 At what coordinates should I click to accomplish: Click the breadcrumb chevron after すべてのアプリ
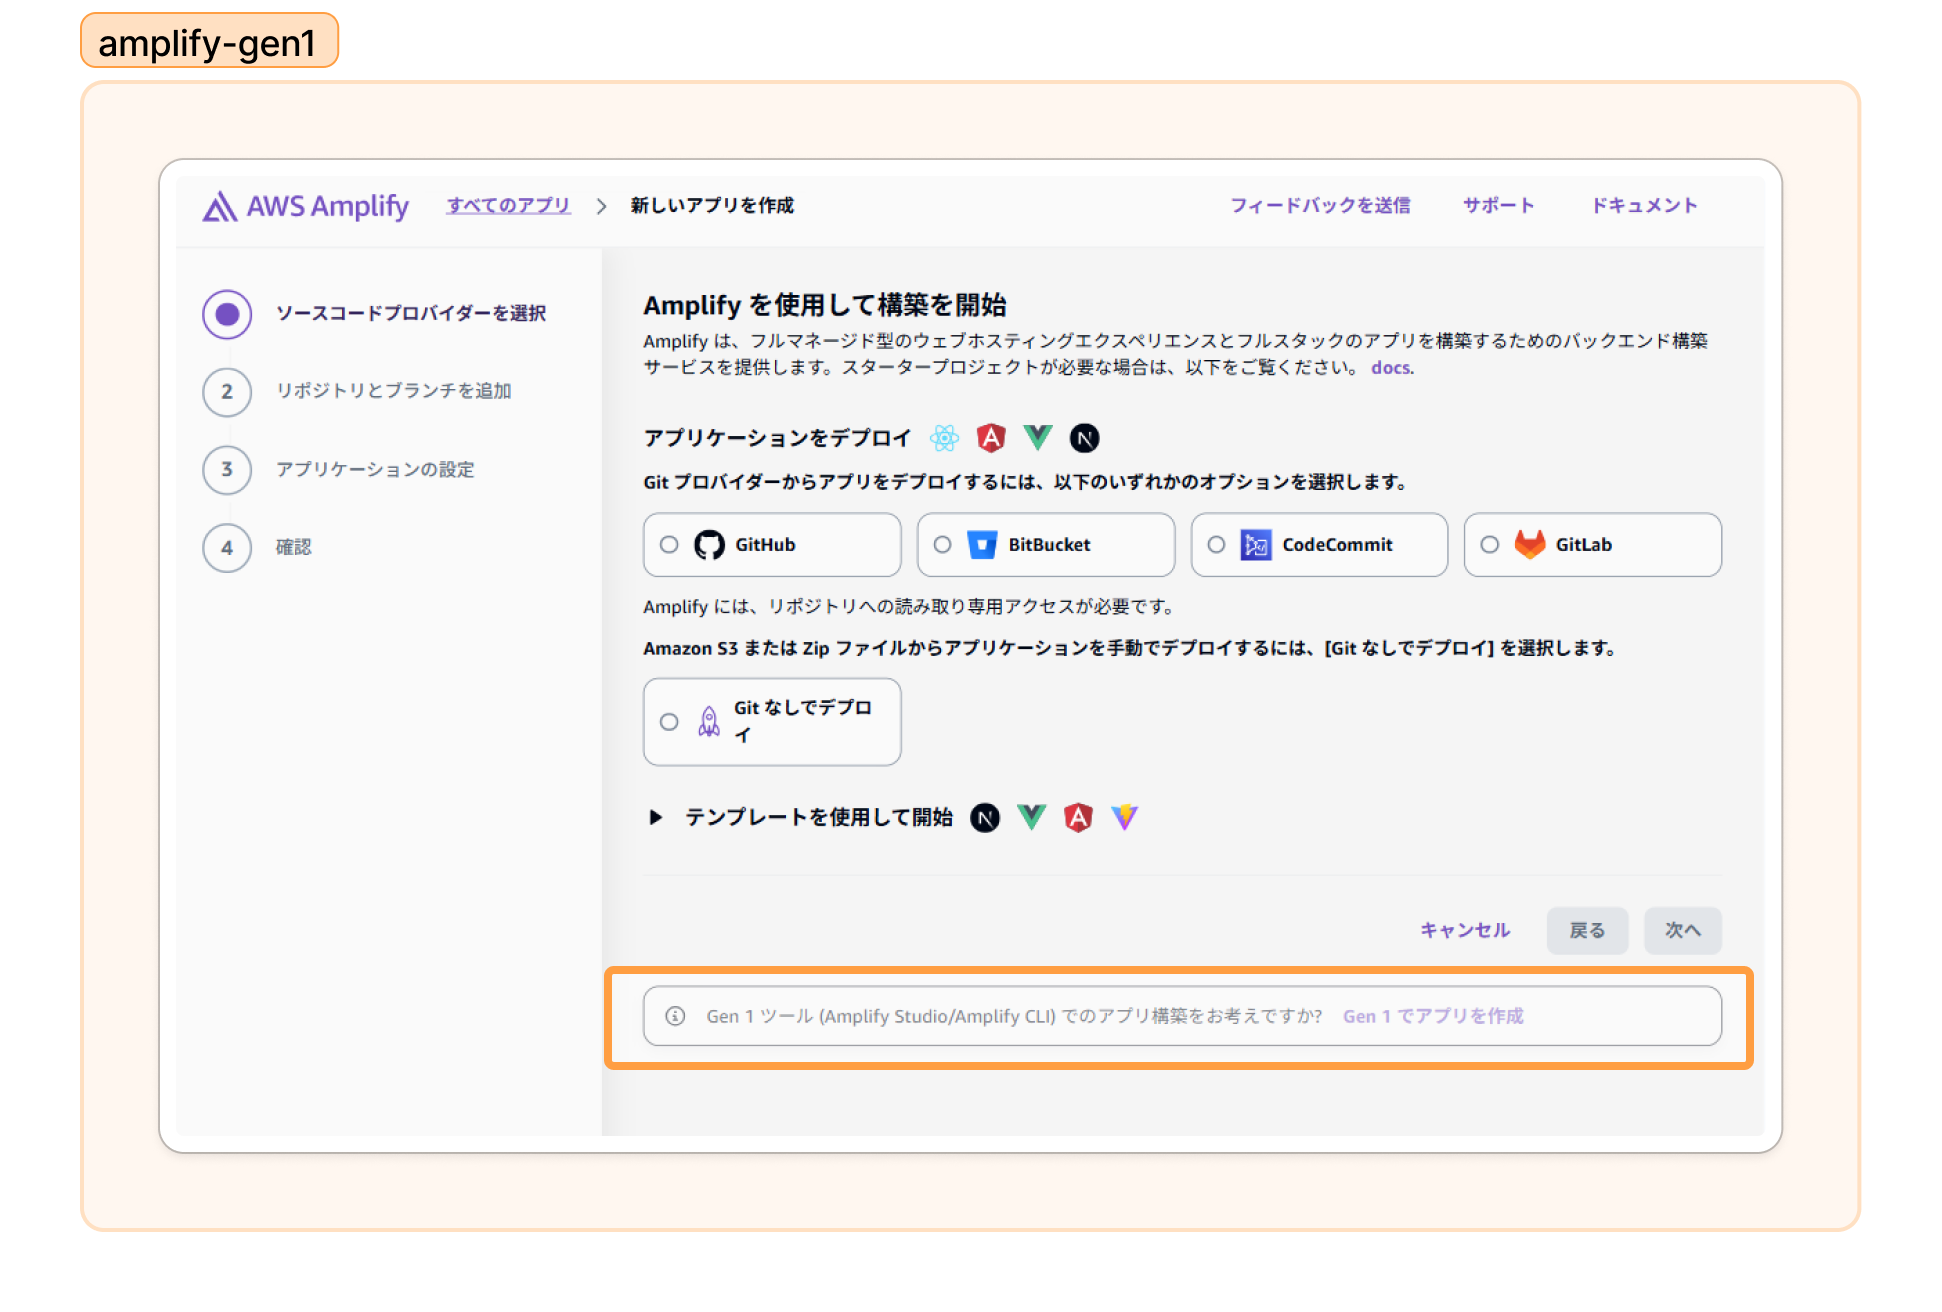(x=601, y=206)
